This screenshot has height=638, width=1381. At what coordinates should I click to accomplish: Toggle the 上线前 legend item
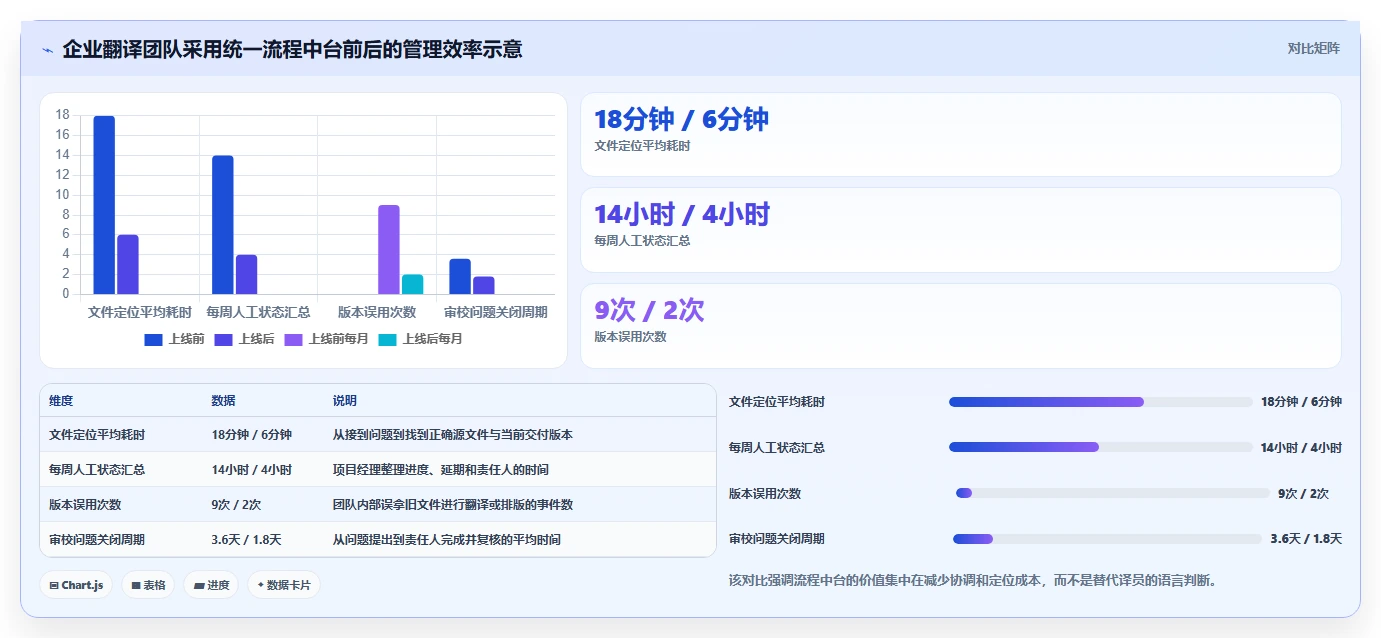174,339
